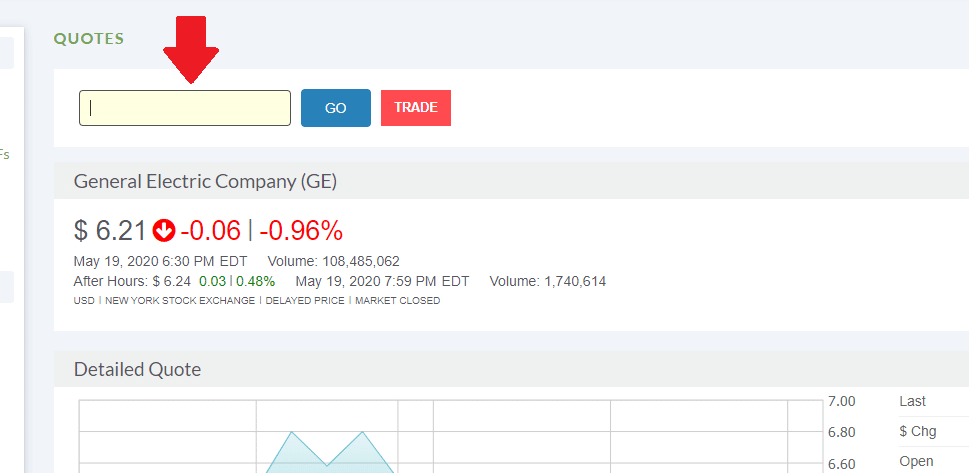Open the Detailed Quote section header
Screen dimensions: 969x473
pyautogui.click(x=137, y=370)
